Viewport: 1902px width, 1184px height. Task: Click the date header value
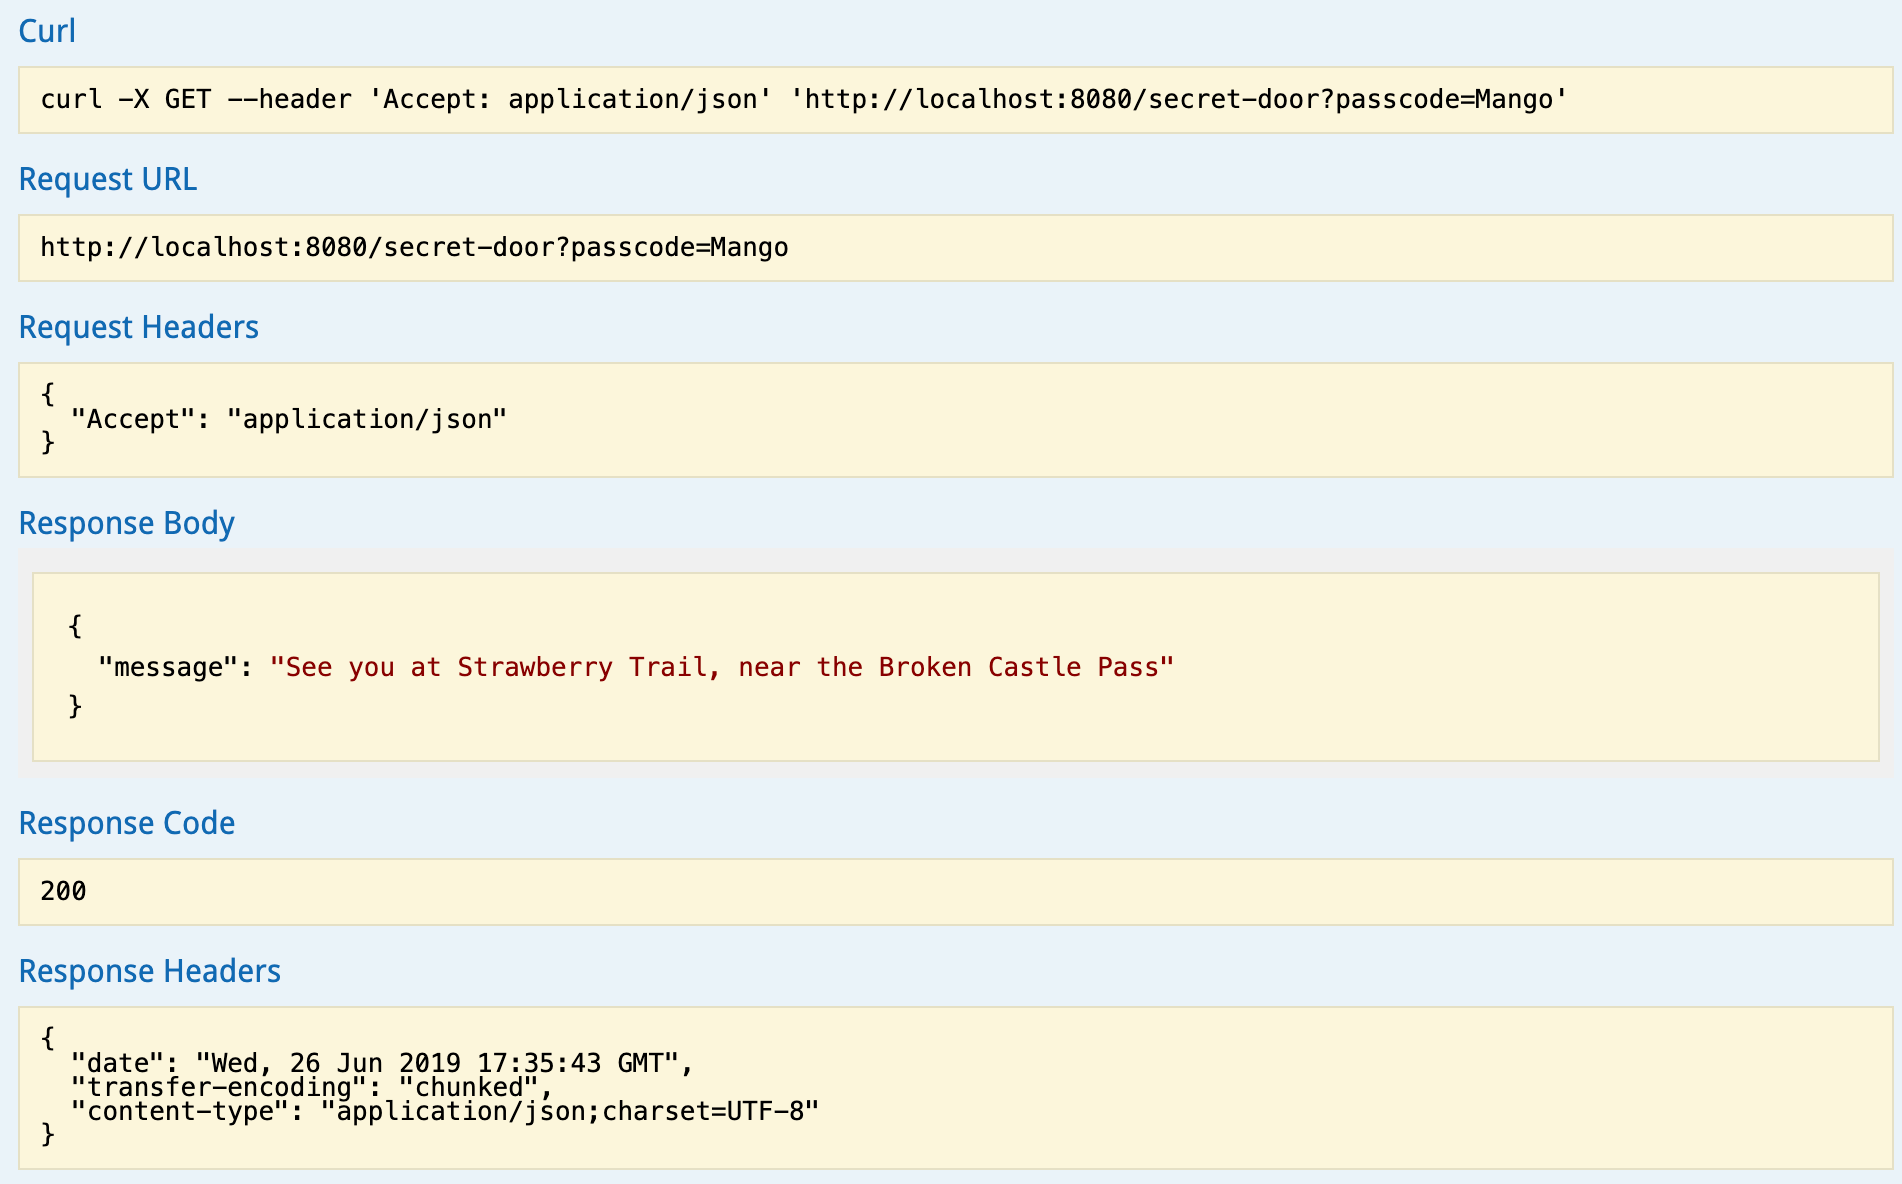tap(443, 1063)
